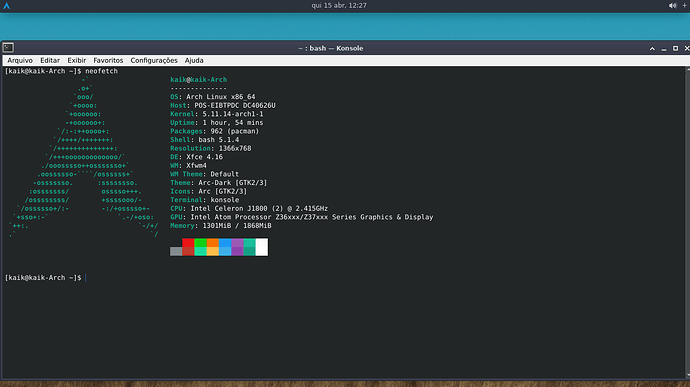Click the white color block in neofetch palette
Image resolution: width=690 pixels, height=387 pixels.
click(261, 247)
